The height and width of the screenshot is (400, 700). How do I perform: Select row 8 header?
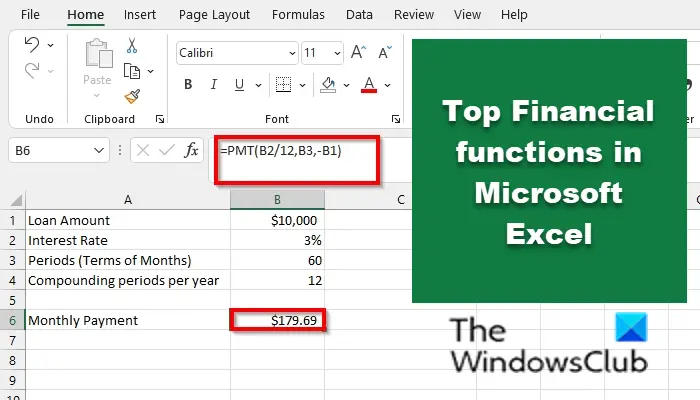tap(12, 360)
